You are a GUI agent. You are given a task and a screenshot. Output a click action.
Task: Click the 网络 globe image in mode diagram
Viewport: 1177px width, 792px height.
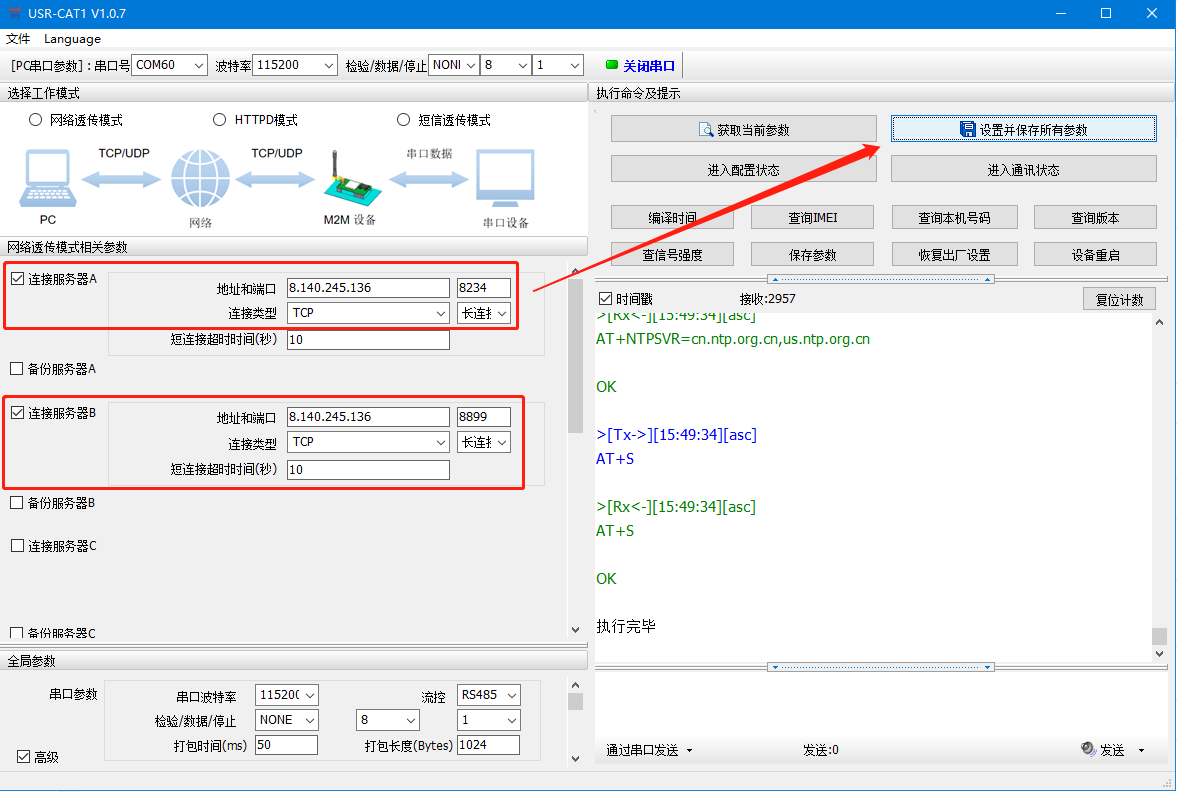point(200,180)
